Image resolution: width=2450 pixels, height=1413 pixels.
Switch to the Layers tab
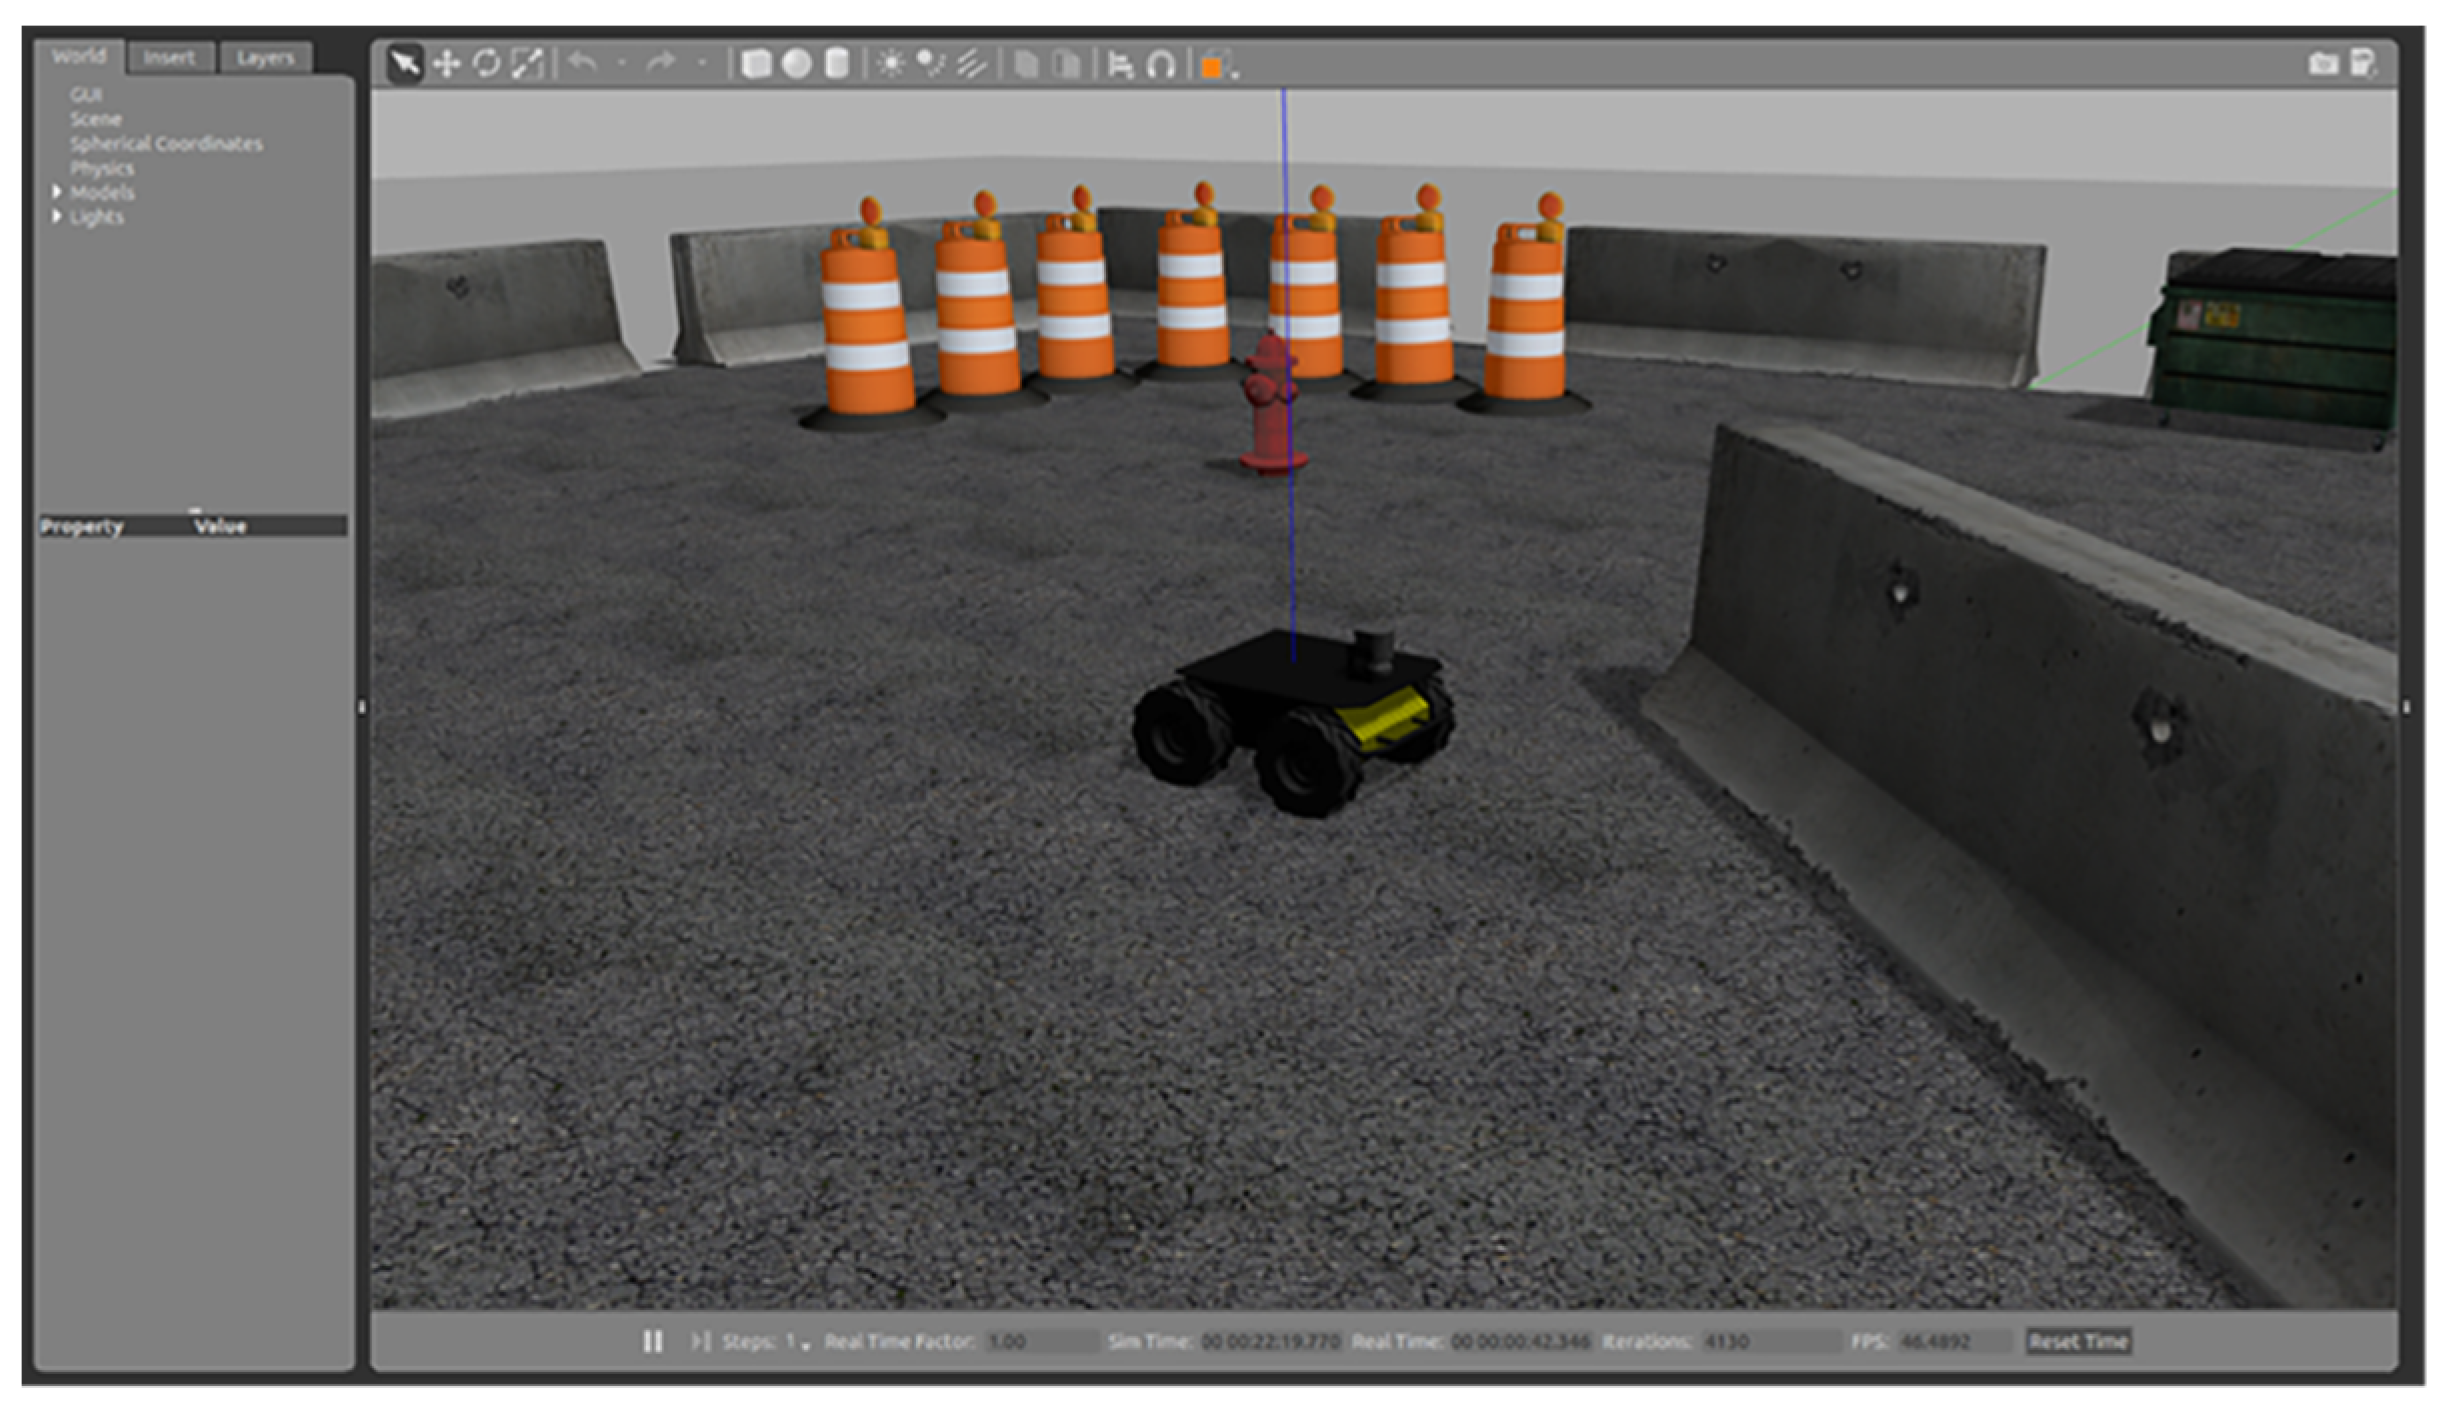point(265,58)
